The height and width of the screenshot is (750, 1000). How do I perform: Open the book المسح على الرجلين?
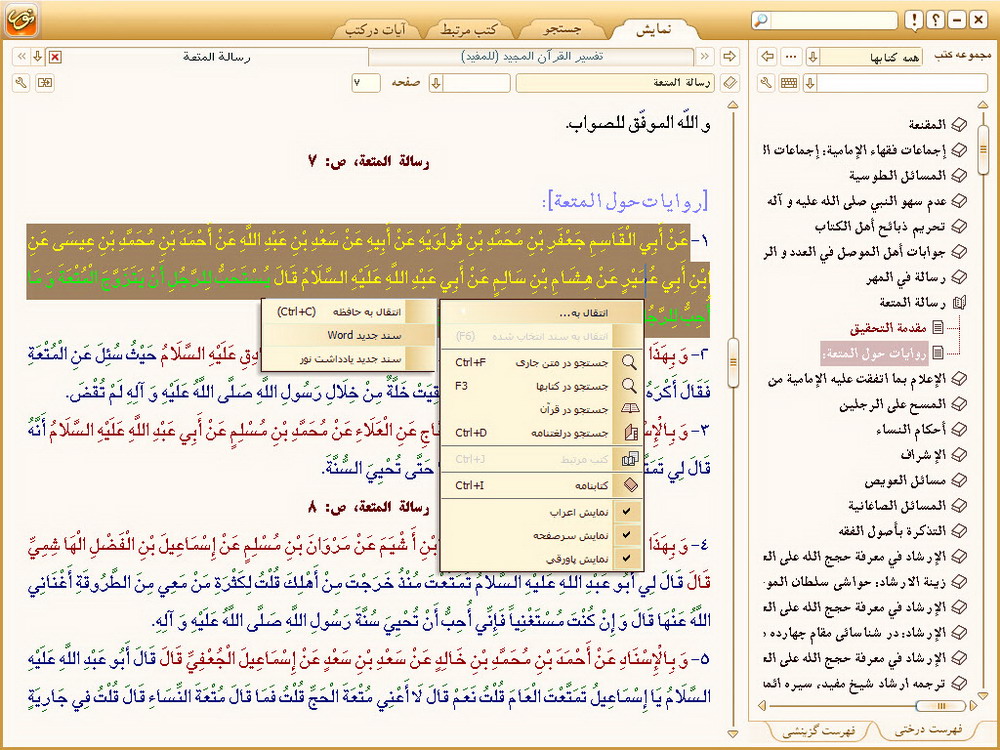click(x=892, y=404)
